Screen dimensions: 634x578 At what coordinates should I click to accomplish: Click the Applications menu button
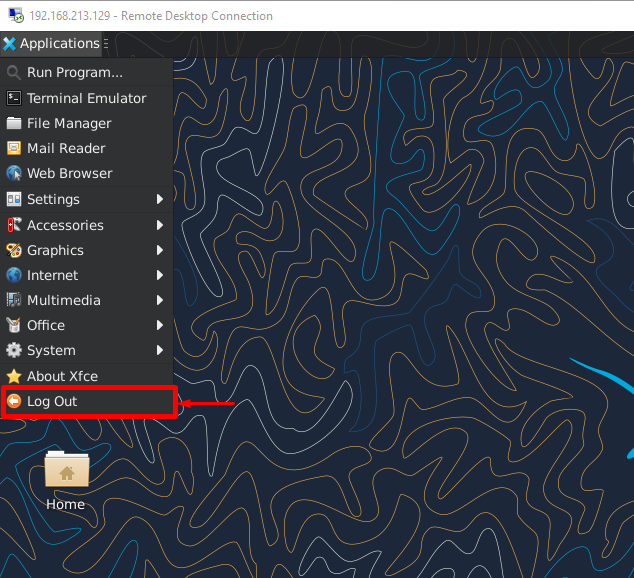pyautogui.click(x=51, y=43)
